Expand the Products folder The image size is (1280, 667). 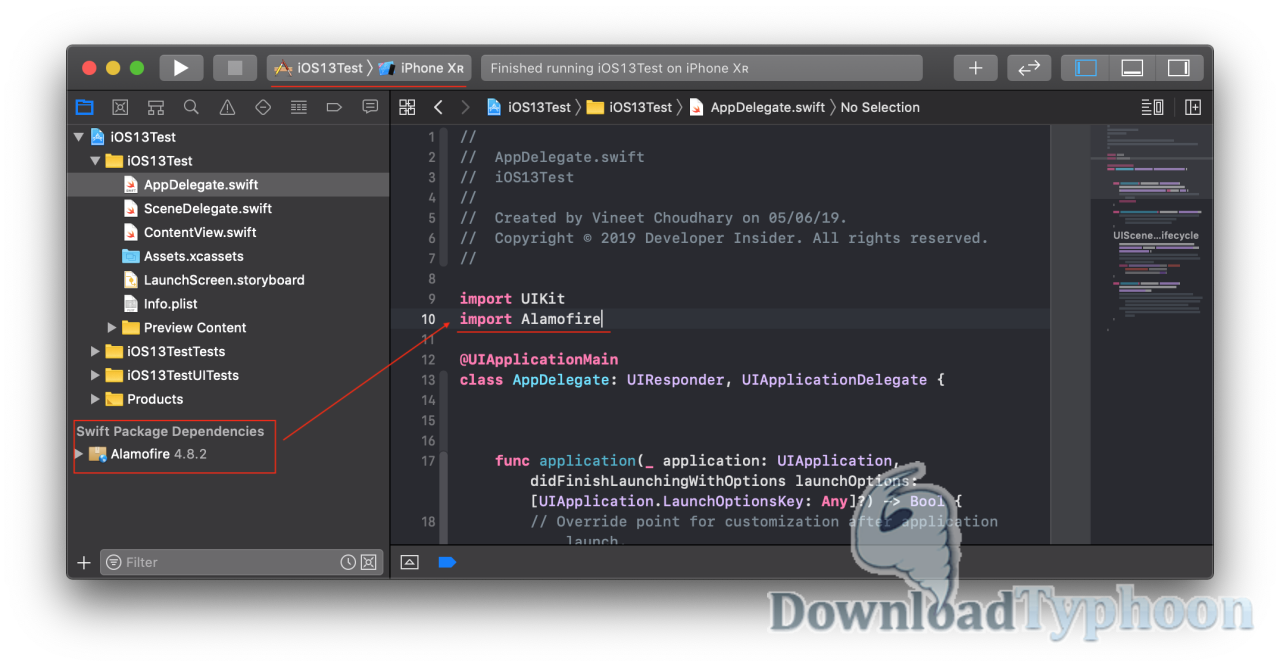pyautogui.click(x=96, y=399)
